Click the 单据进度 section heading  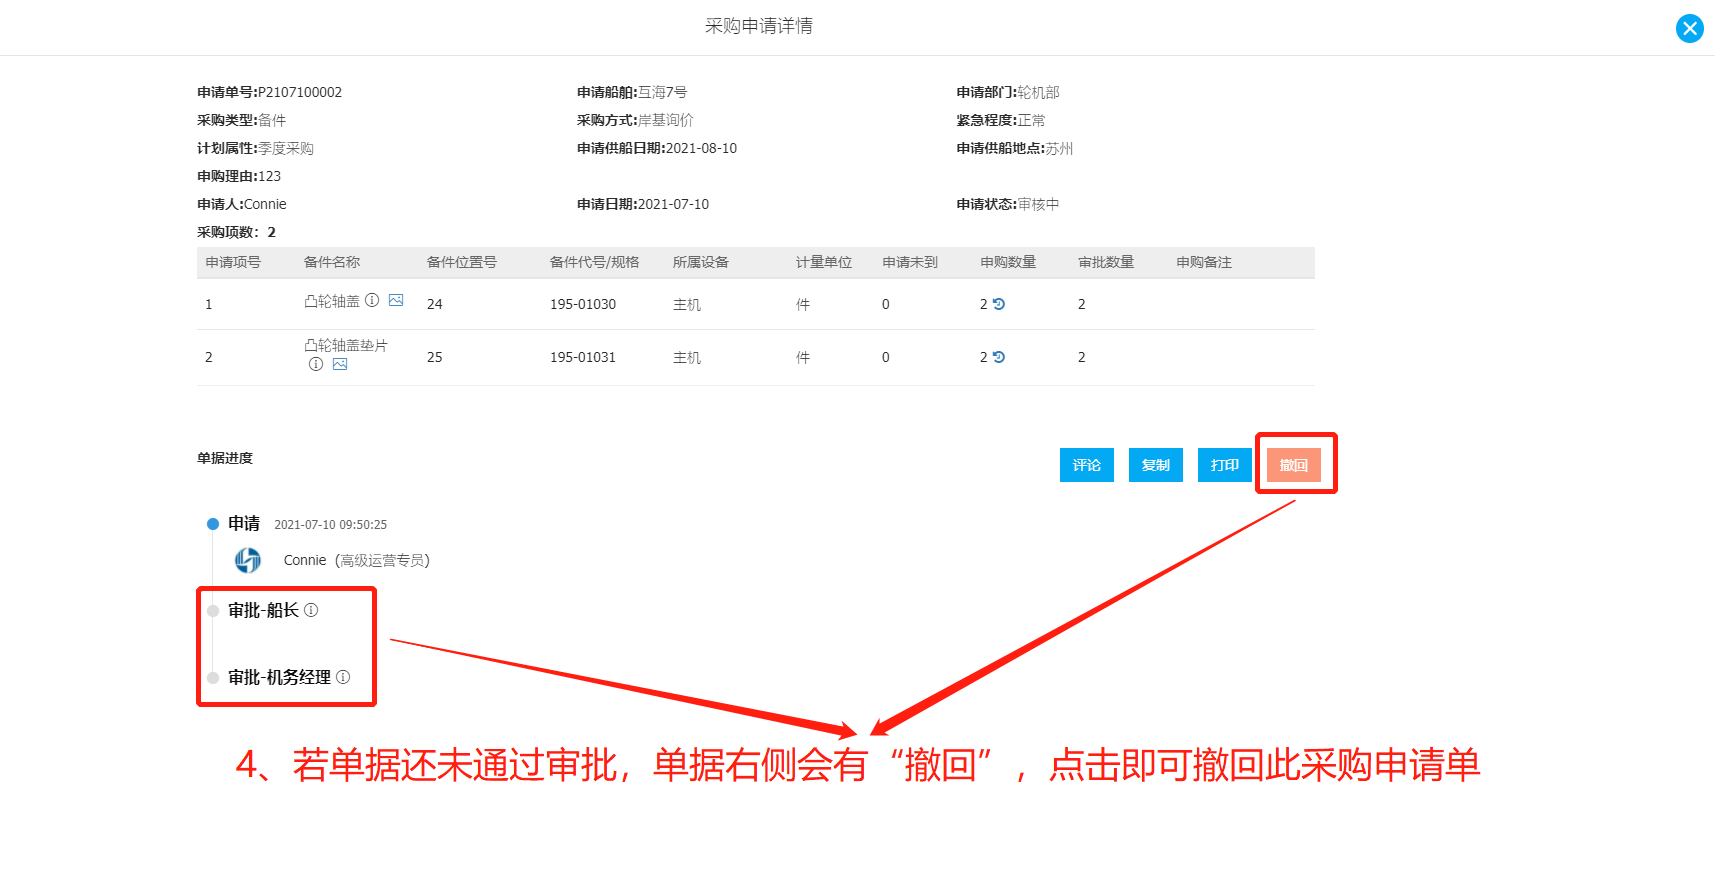pyautogui.click(x=225, y=458)
